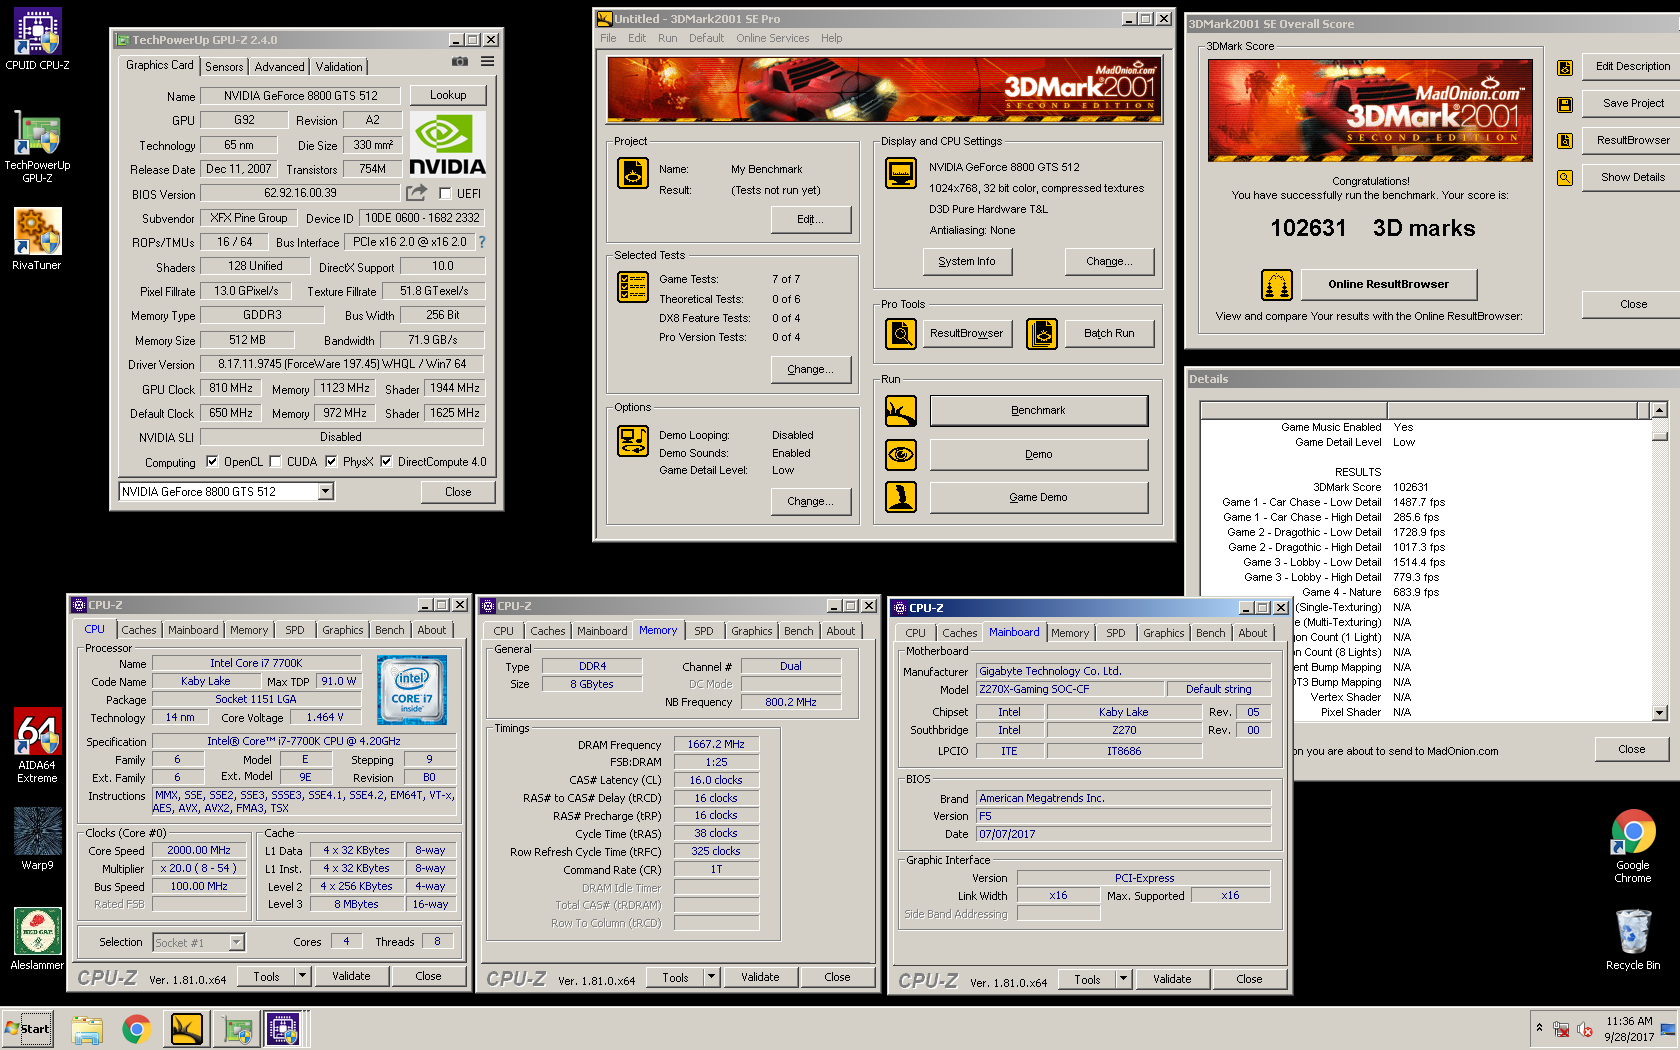The width and height of the screenshot is (1680, 1050).
Task: Click the Benchmark run icon
Action: click(x=901, y=410)
